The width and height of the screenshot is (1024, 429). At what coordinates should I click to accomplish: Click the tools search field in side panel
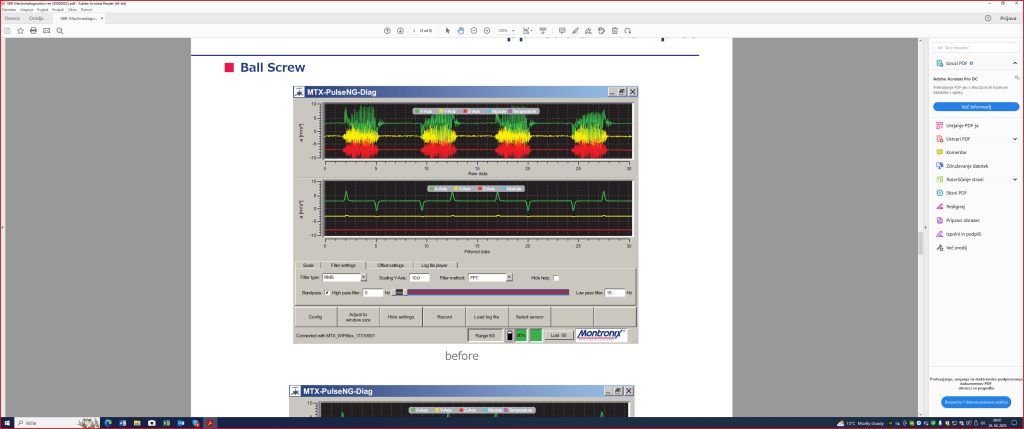(975, 47)
